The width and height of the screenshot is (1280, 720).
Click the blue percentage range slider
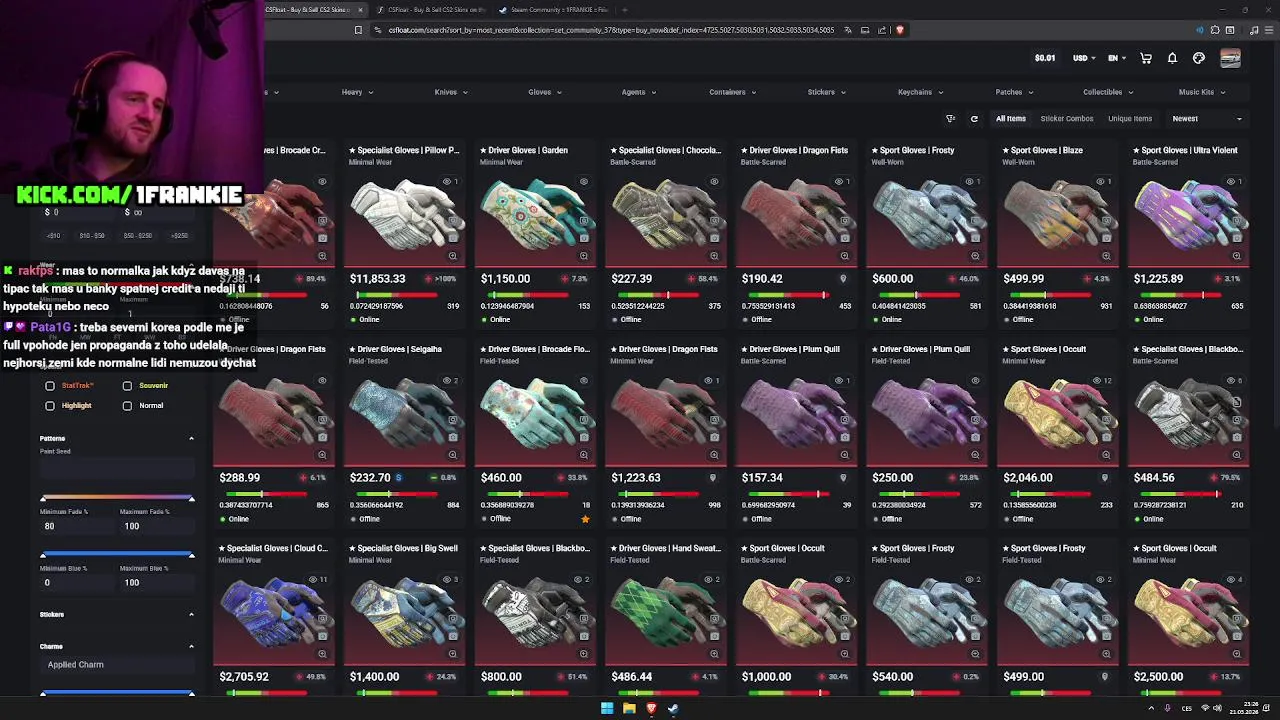(x=117, y=554)
